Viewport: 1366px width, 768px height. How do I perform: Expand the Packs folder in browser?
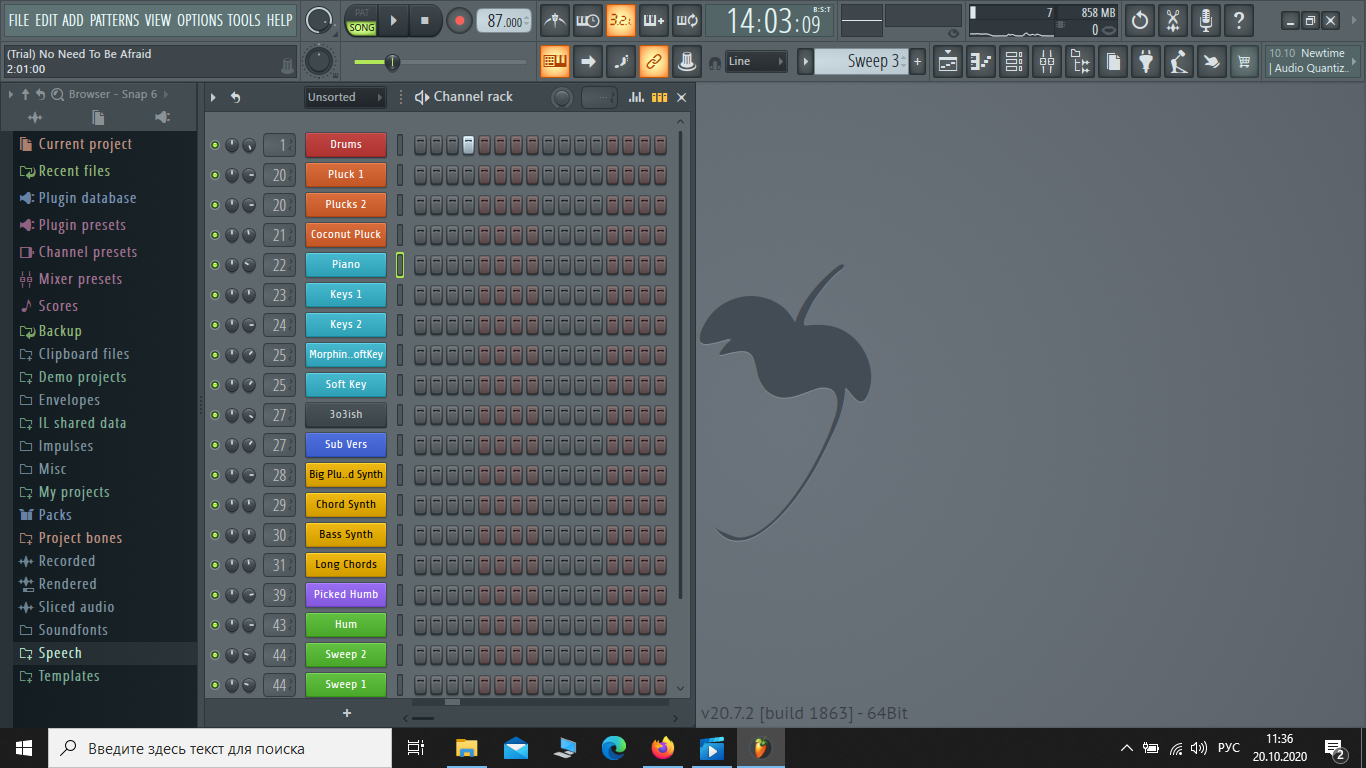(55, 515)
